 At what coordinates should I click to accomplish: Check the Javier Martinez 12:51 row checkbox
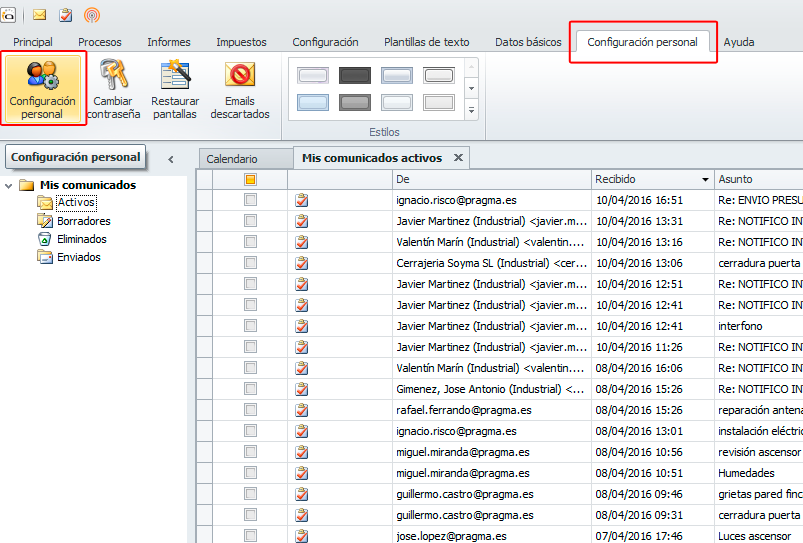pyautogui.click(x=250, y=284)
